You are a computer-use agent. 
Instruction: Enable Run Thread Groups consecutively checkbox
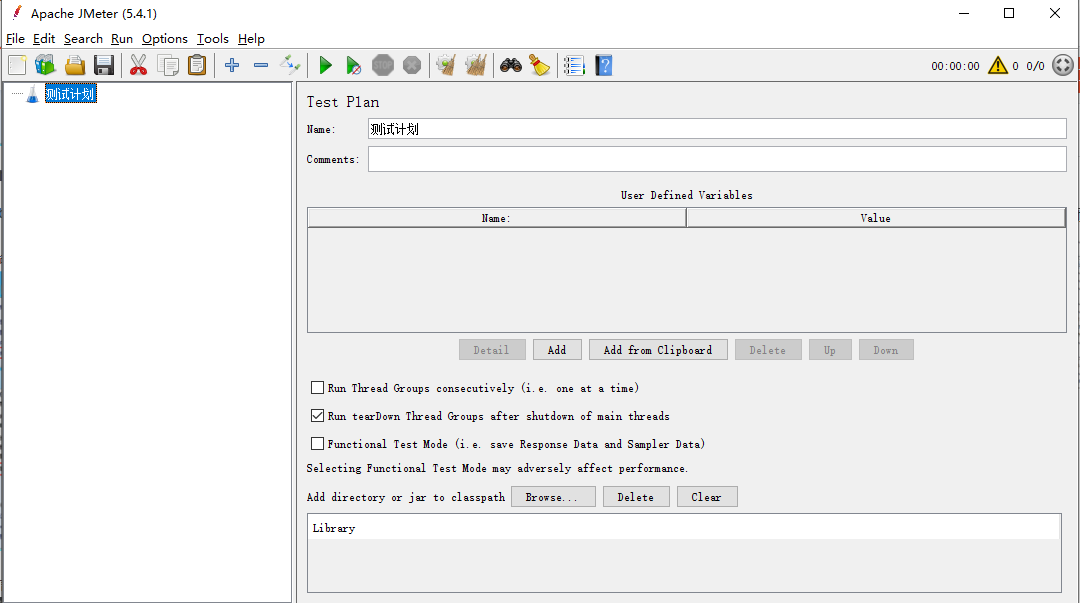(x=318, y=388)
